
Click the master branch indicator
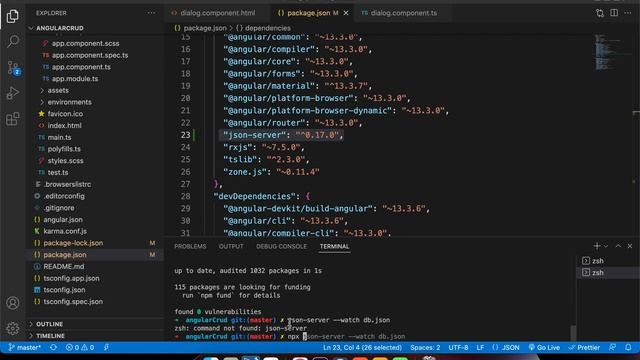click(25, 348)
